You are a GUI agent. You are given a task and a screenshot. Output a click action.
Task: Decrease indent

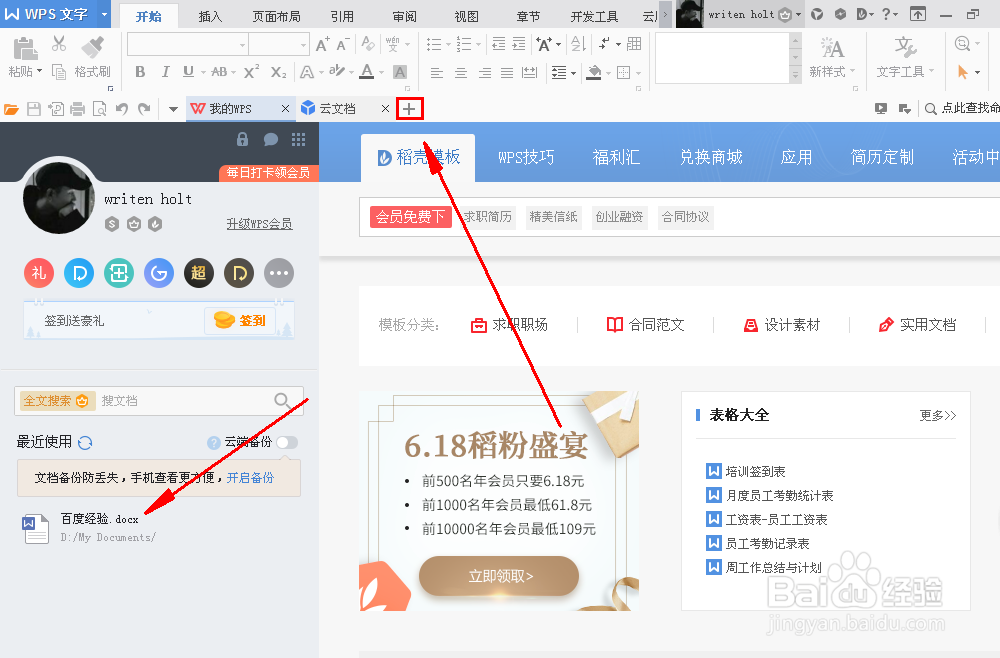pyautogui.click(x=499, y=44)
